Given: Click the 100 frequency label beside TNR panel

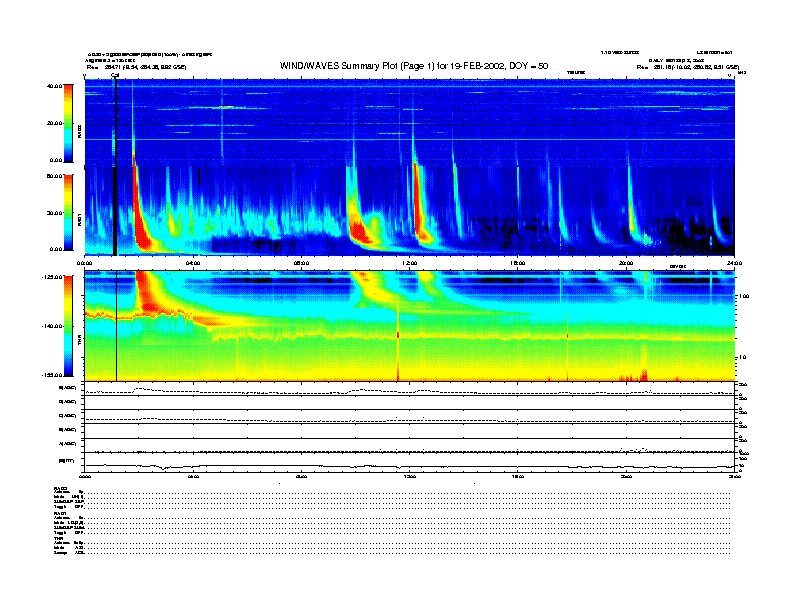Looking at the screenshot, I should [743, 296].
